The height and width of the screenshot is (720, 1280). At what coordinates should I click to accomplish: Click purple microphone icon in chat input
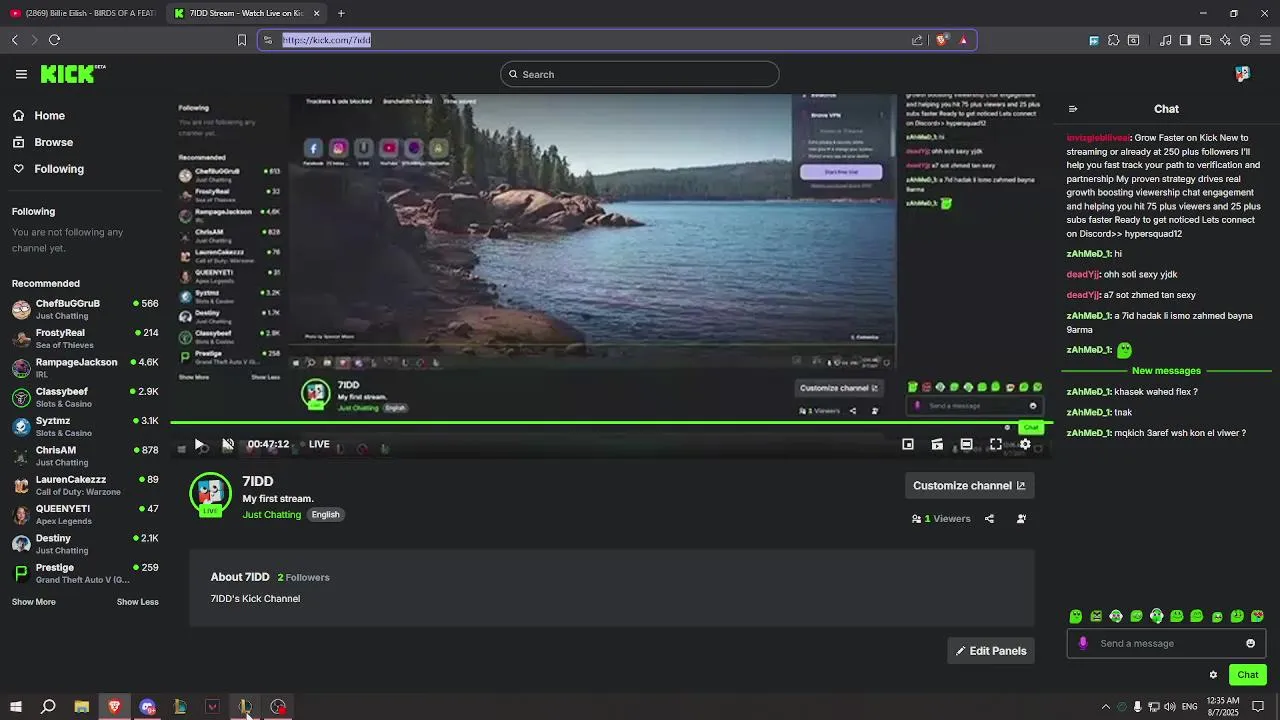click(1083, 643)
